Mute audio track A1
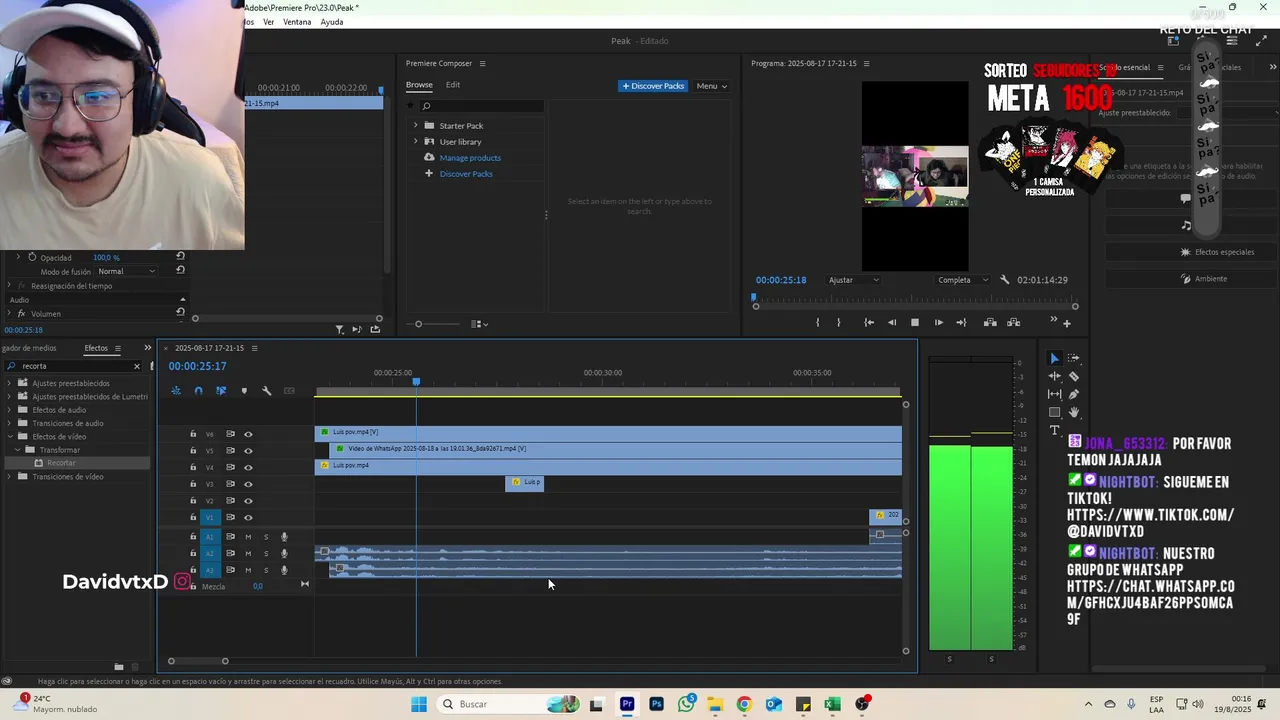The height and width of the screenshot is (720, 1280). click(248, 537)
